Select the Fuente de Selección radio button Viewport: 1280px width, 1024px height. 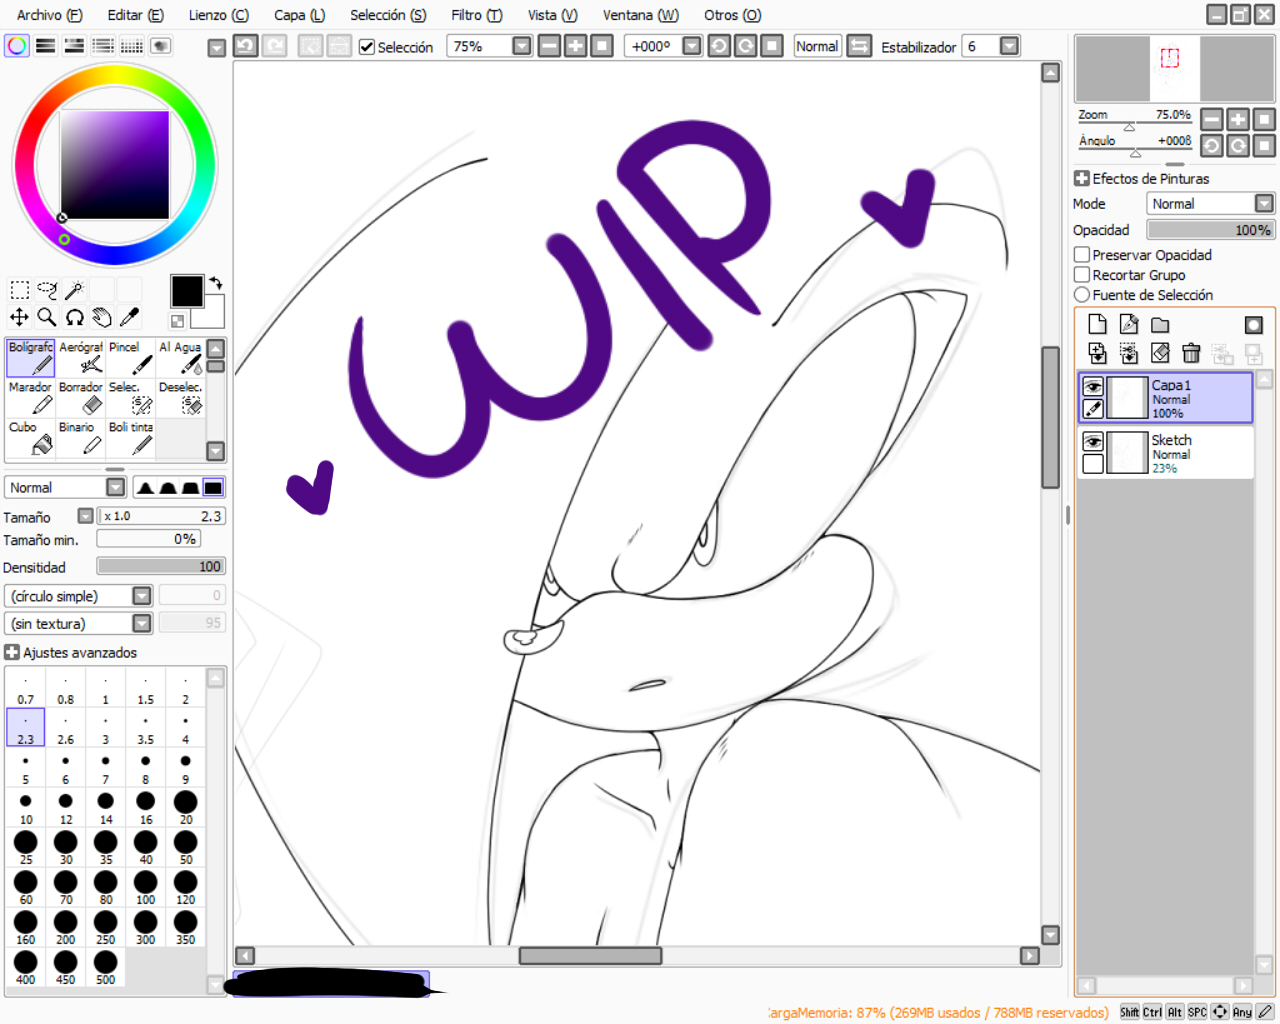pos(1082,295)
